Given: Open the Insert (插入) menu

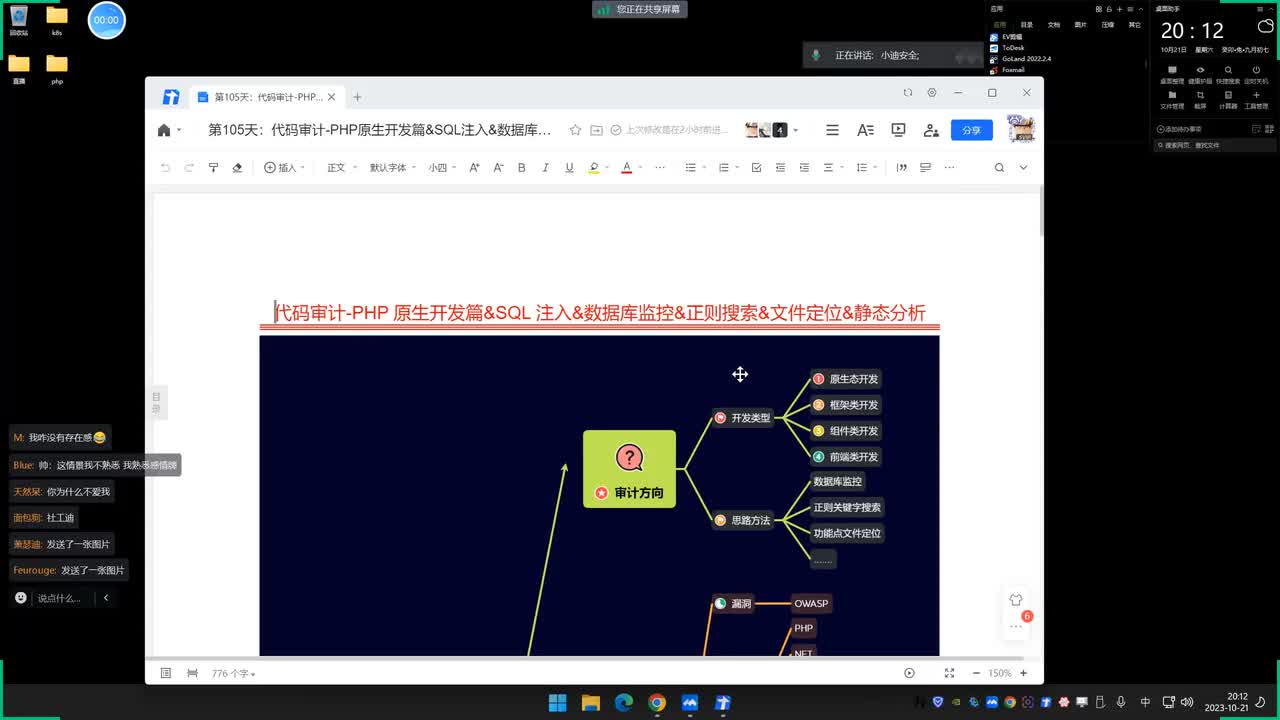Looking at the screenshot, I should [x=285, y=168].
